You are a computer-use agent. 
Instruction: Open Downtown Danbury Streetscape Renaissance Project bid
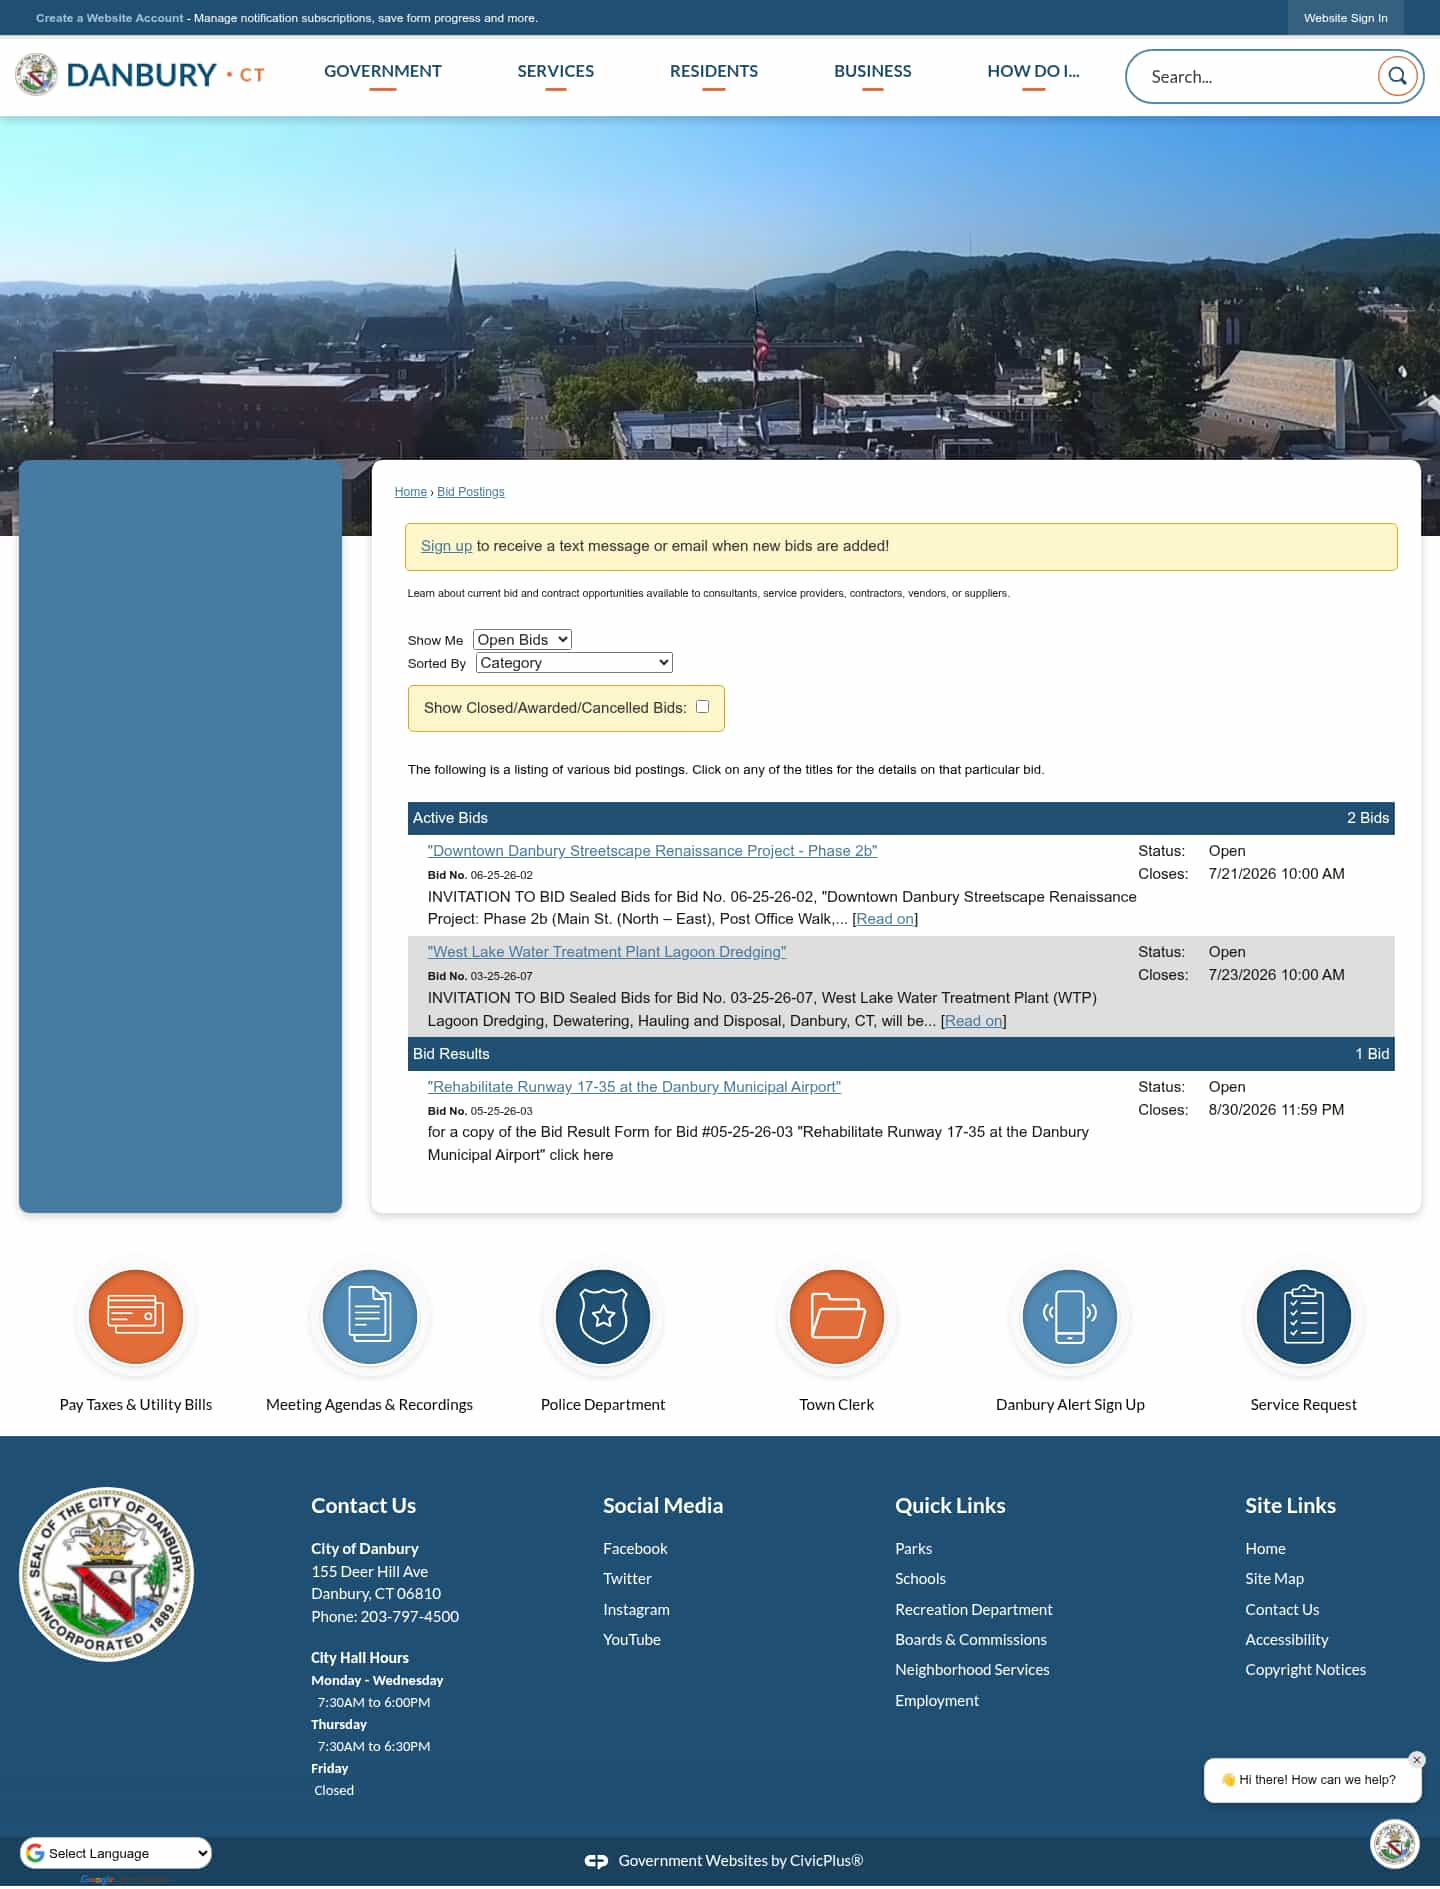point(652,851)
